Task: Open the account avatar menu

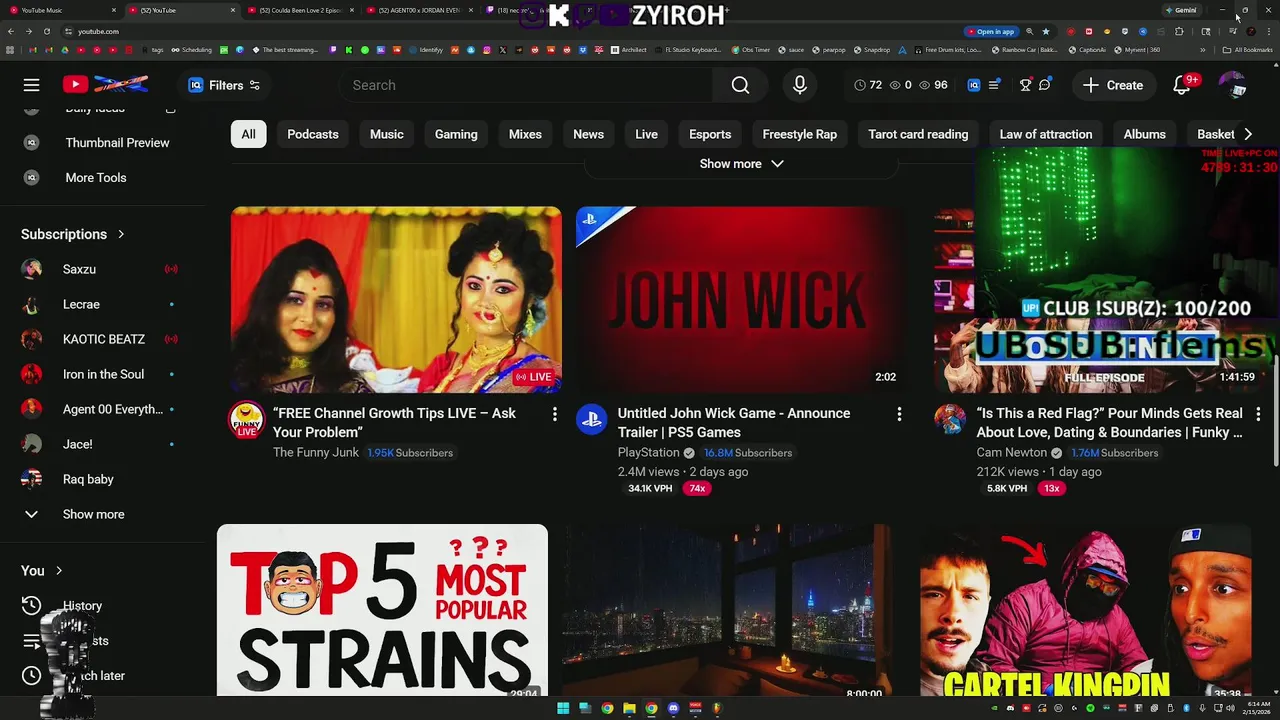Action: point(1232,85)
